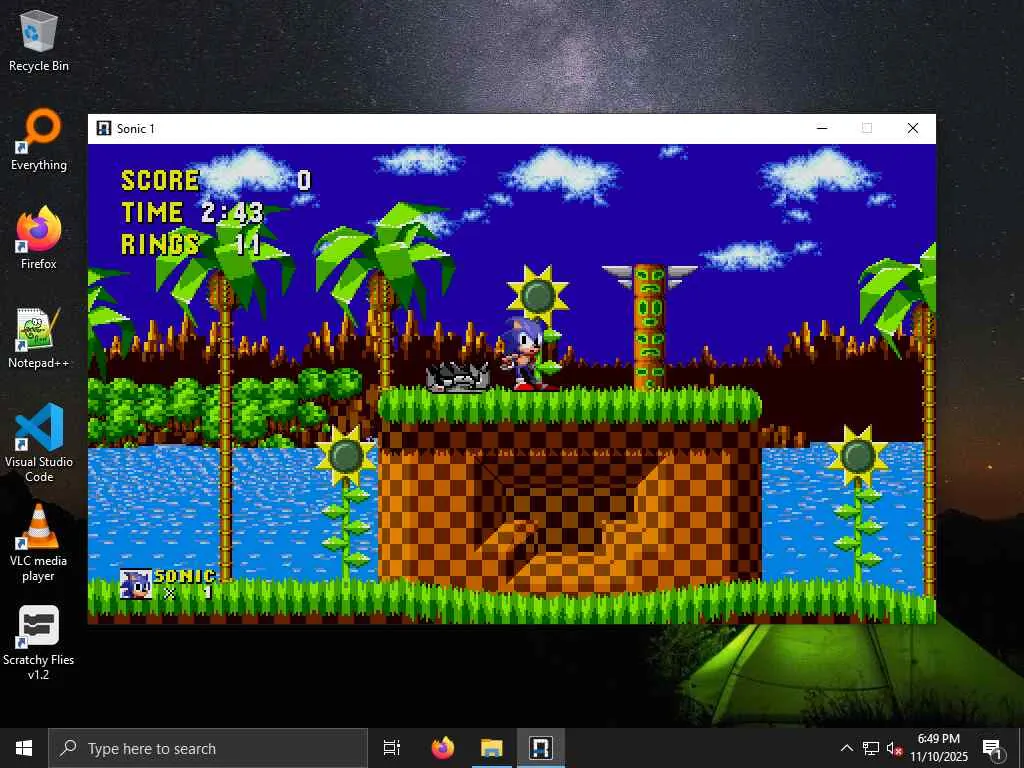Launch the Notepad++ desktop shortcut
1024x768 pixels.
pos(39,338)
